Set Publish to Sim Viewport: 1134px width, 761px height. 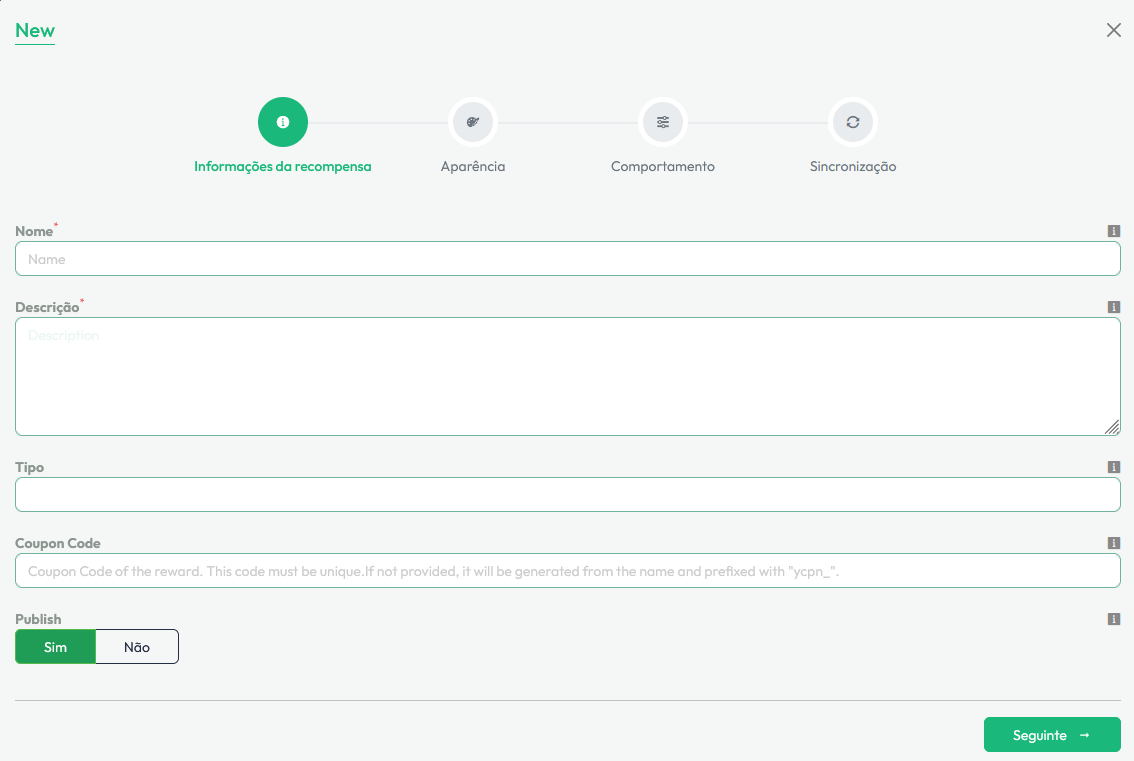56,647
